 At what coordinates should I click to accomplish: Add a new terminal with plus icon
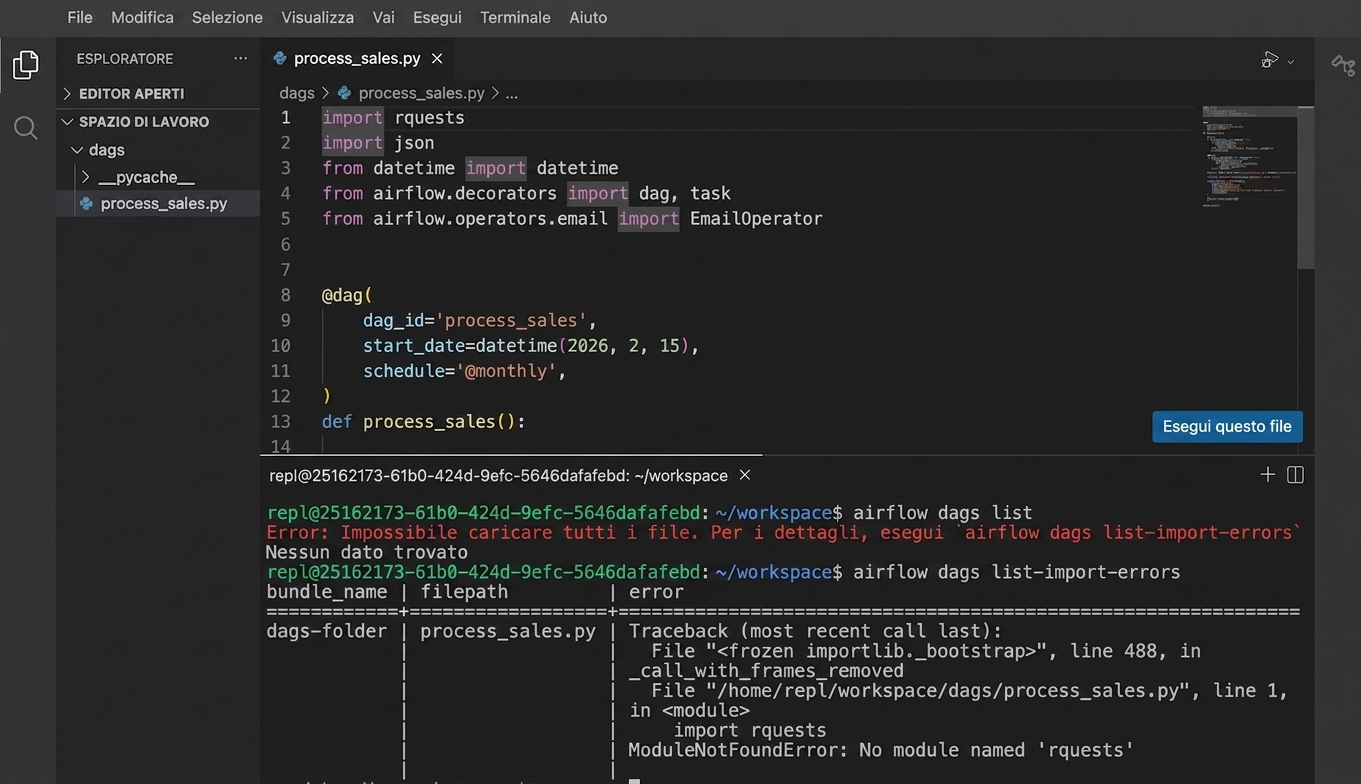[x=1267, y=475]
